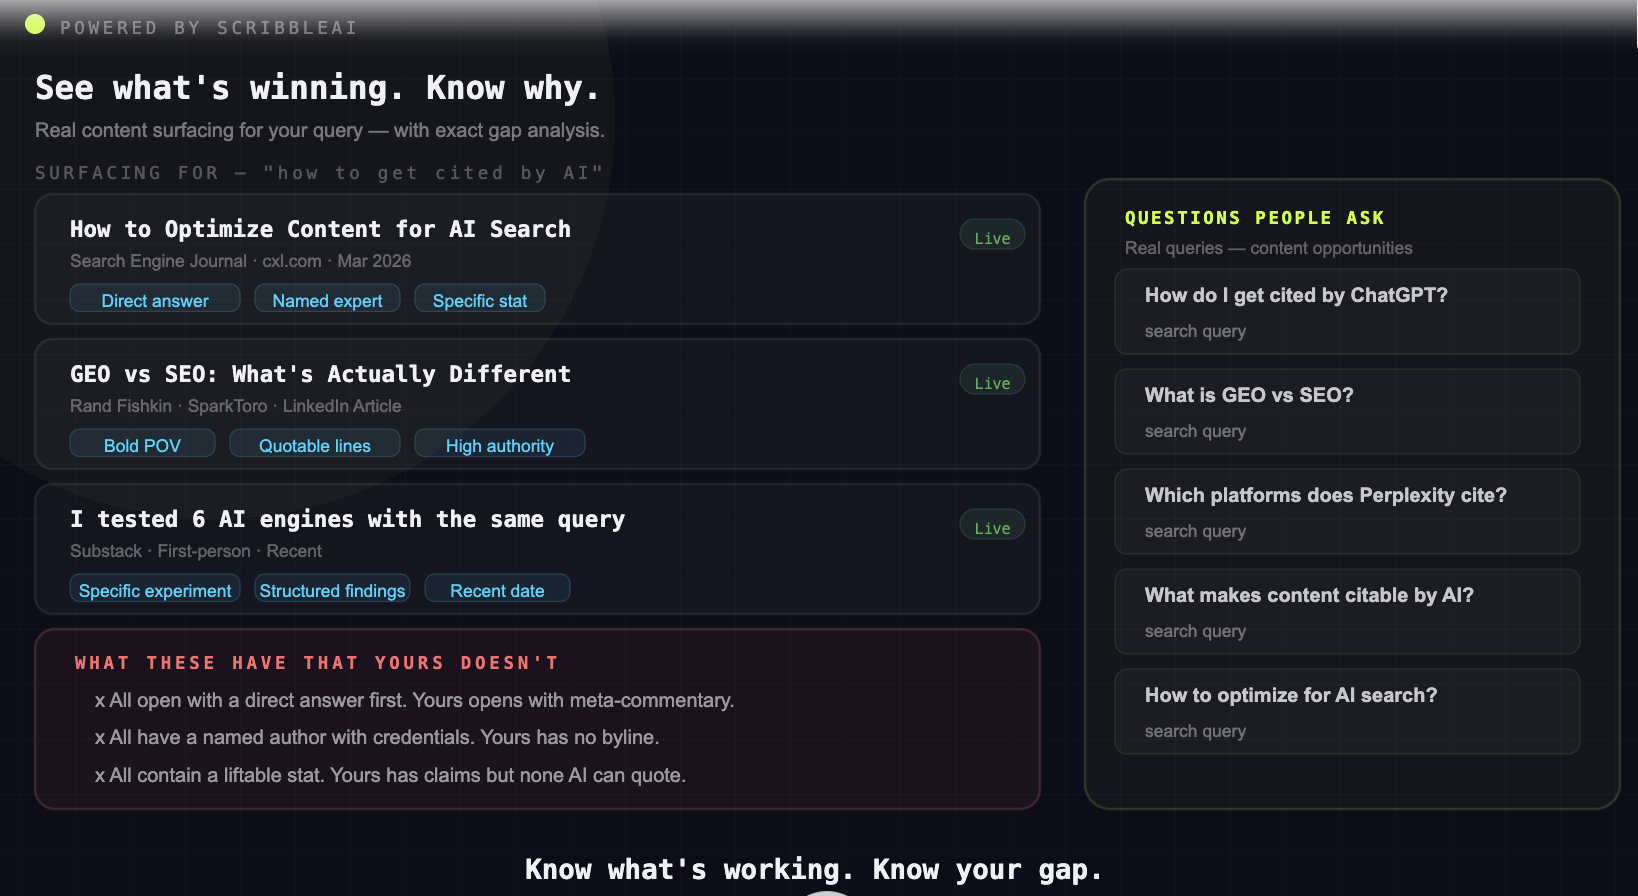This screenshot has width=1638, height=896.
Task: Click the 'QUESTIONS PEOPLE ASK' heading
Action: coord(1254,218)
